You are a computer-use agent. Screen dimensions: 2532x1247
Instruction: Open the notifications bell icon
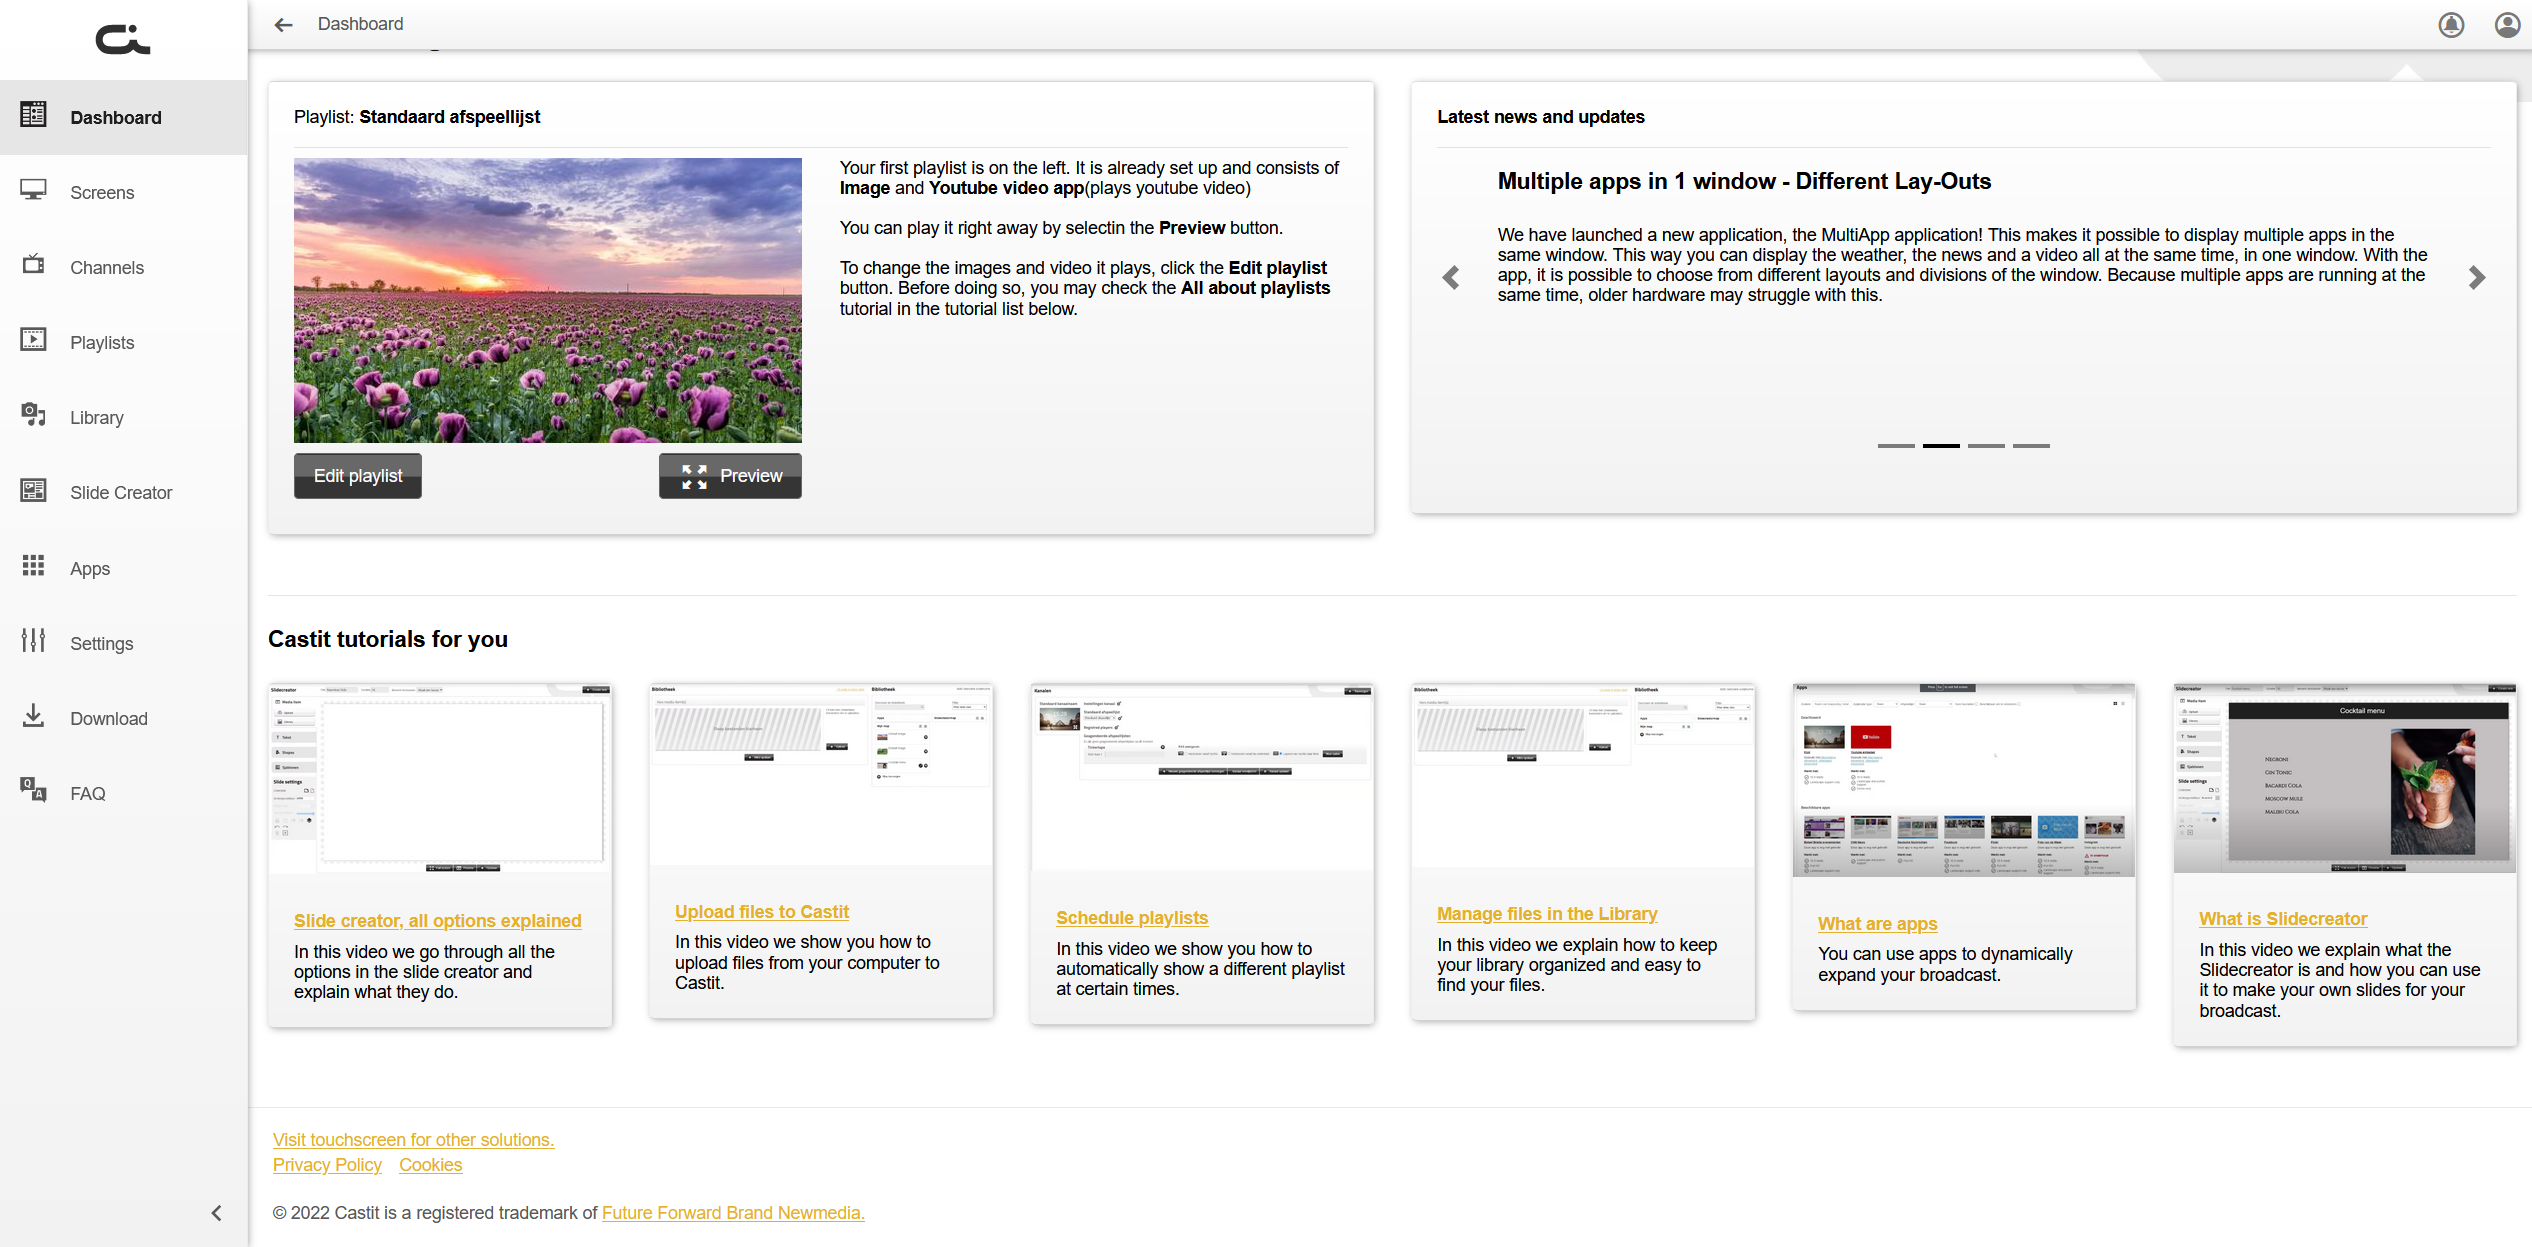pos(2450,25)
